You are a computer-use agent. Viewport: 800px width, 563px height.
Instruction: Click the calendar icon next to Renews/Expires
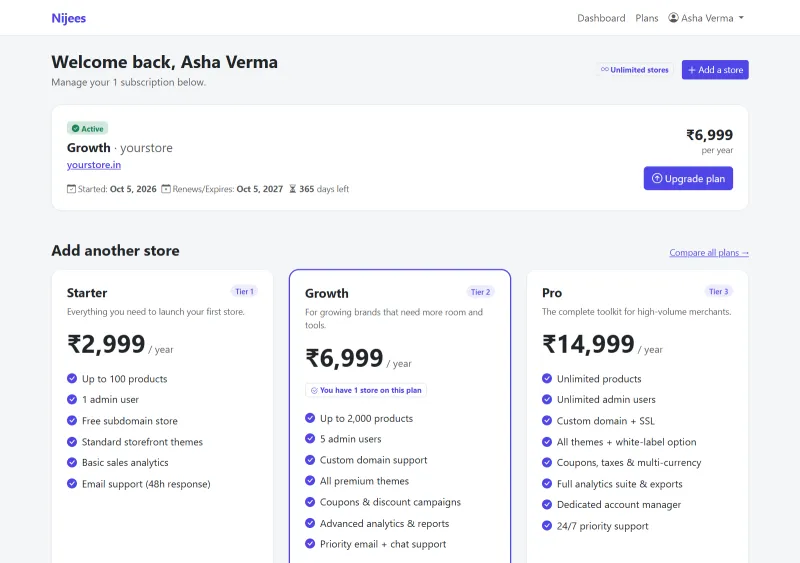(x=166, y=189)
